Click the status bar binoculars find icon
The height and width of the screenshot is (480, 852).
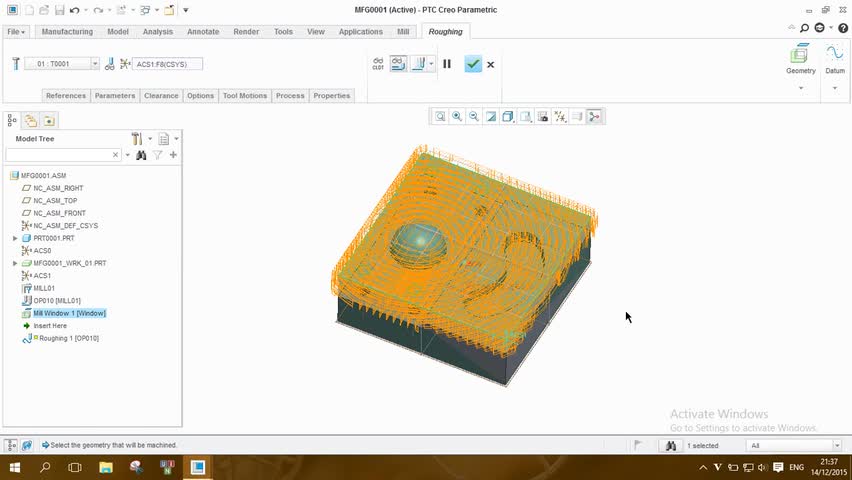click(x=671, y=446)
